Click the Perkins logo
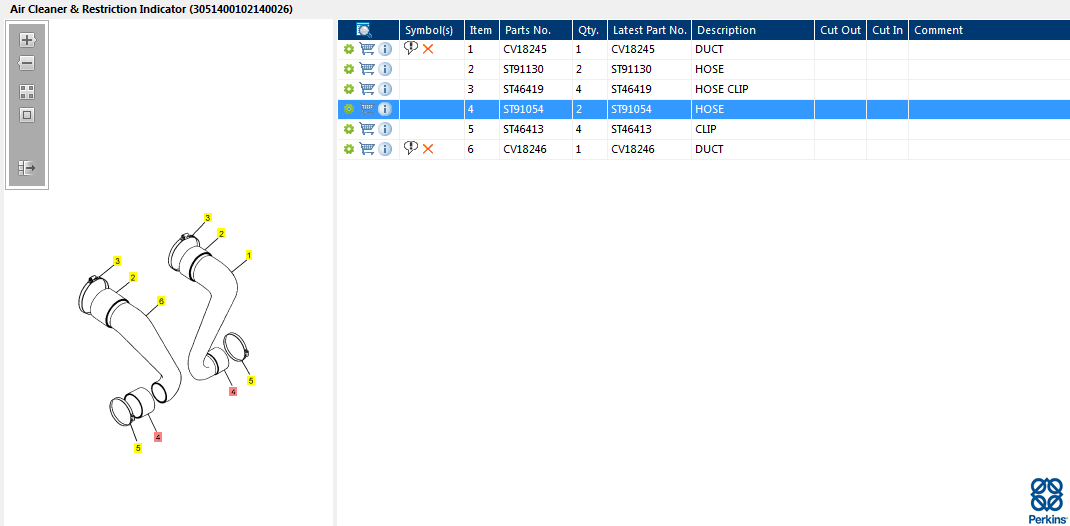Screen dimensions: 1070x526 1047,500
